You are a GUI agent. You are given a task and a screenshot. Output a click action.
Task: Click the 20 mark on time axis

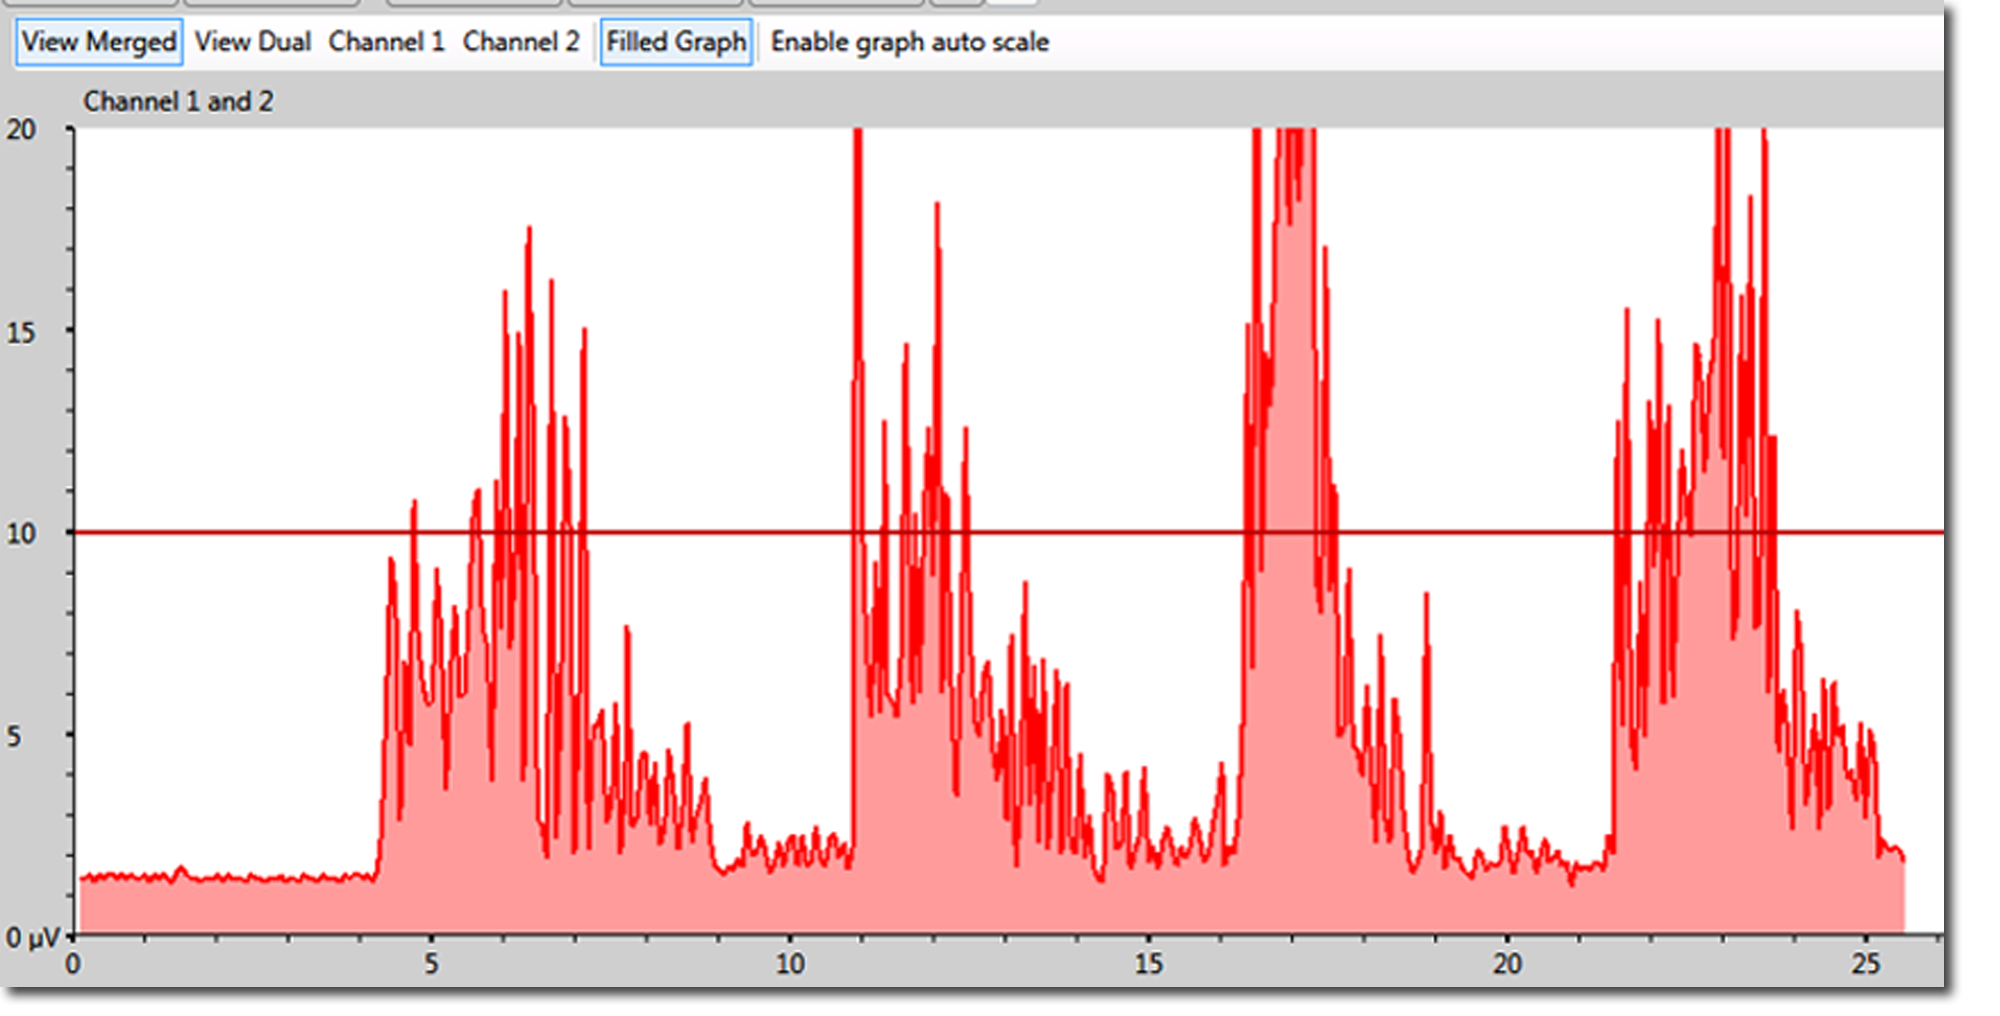click(1507, 964)
